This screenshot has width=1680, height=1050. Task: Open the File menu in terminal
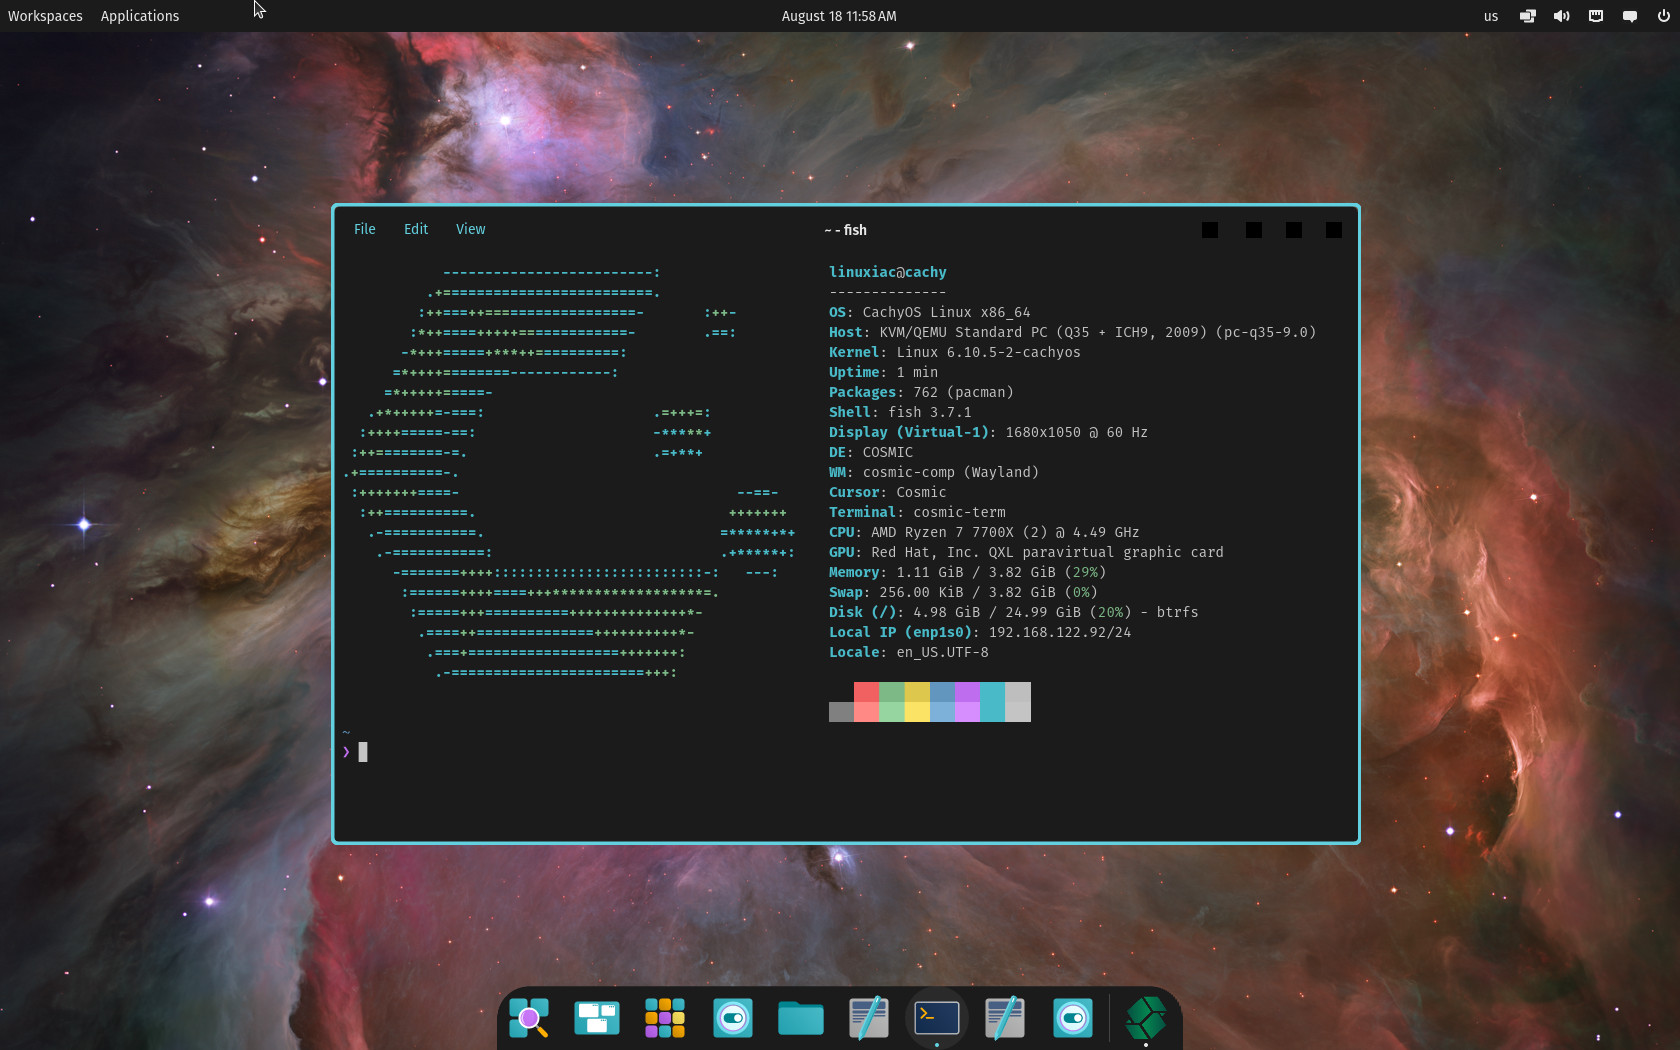(365, 229)
